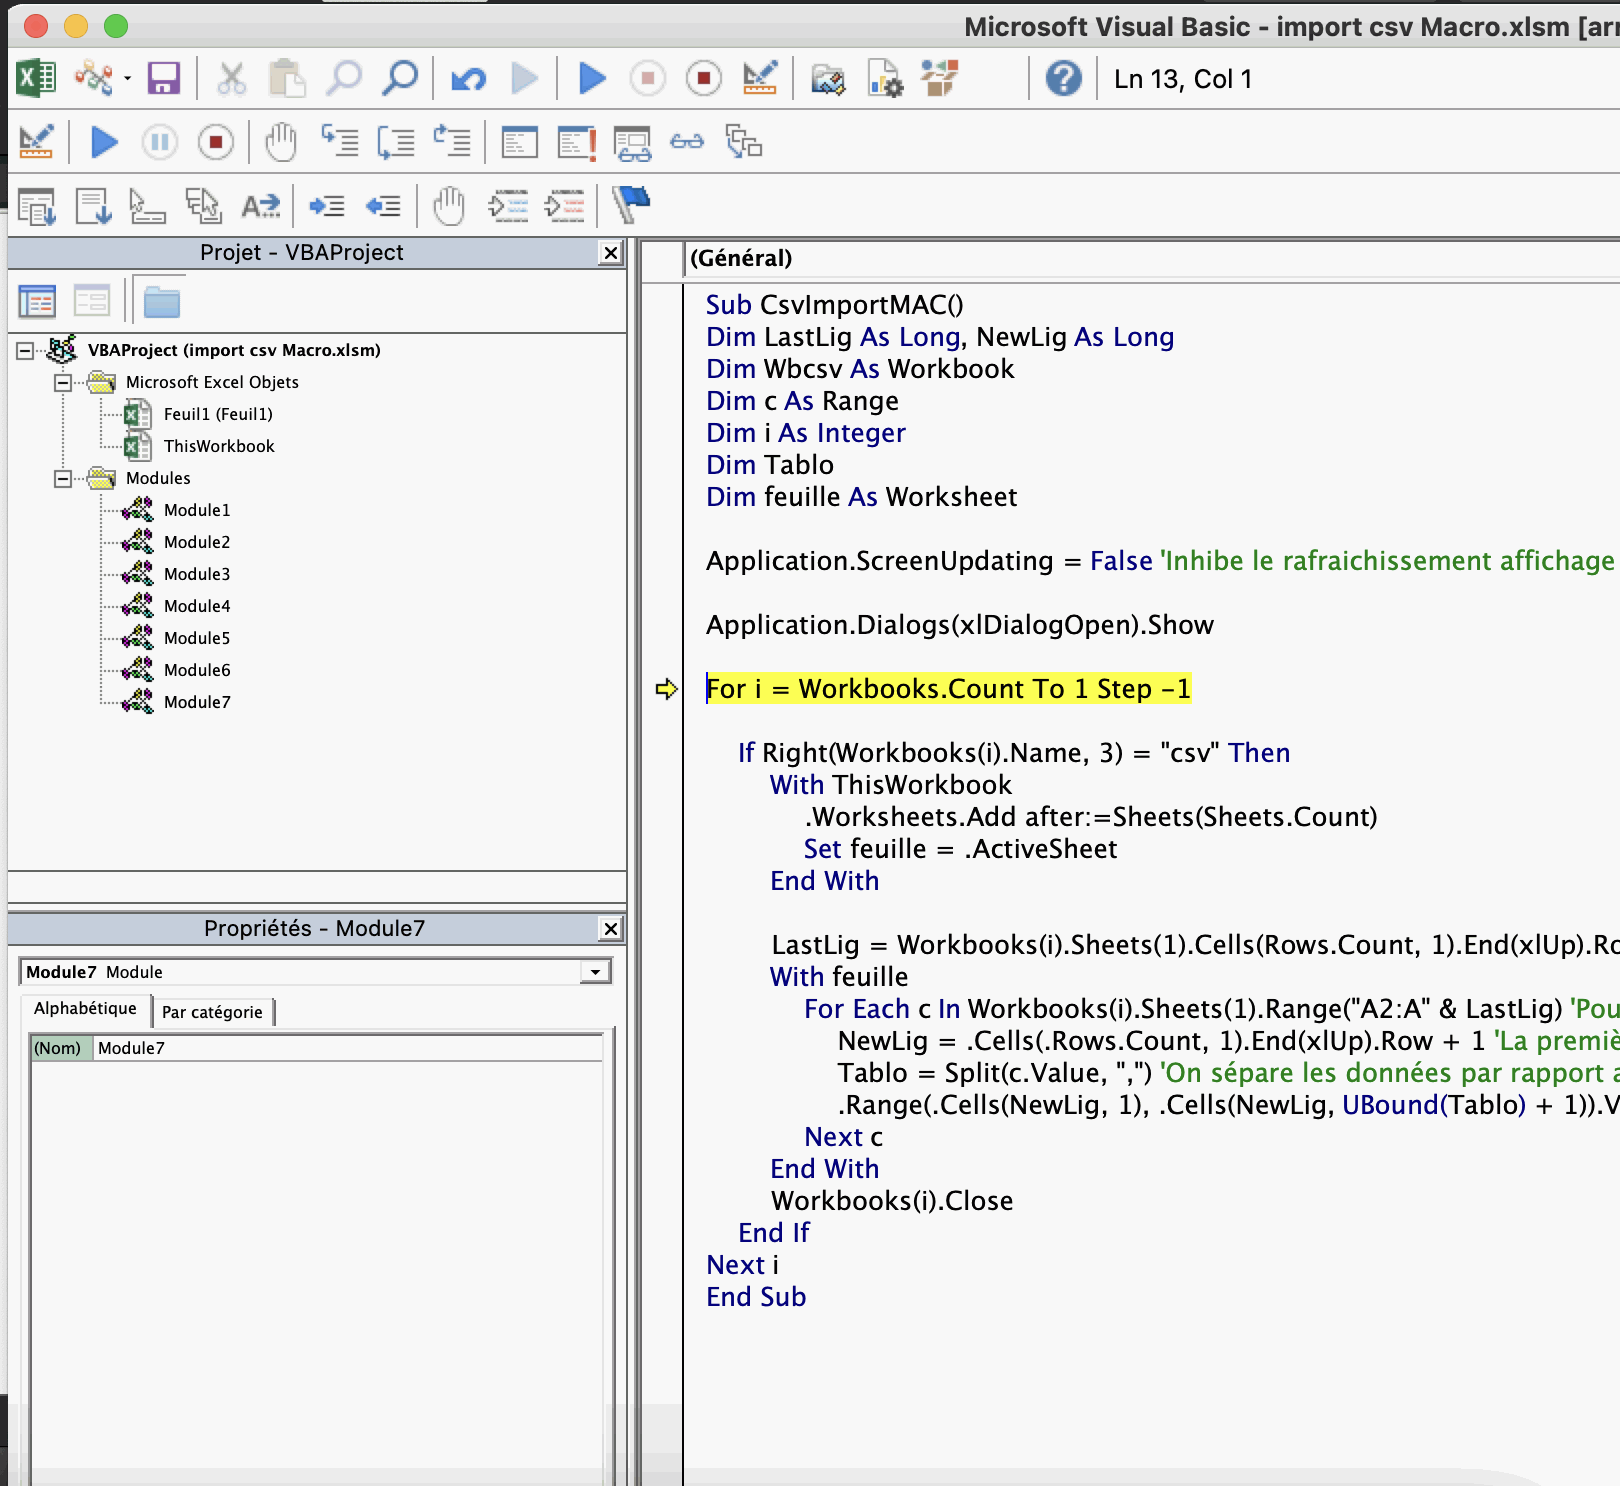Click View Code icon in Project panel

37,301
